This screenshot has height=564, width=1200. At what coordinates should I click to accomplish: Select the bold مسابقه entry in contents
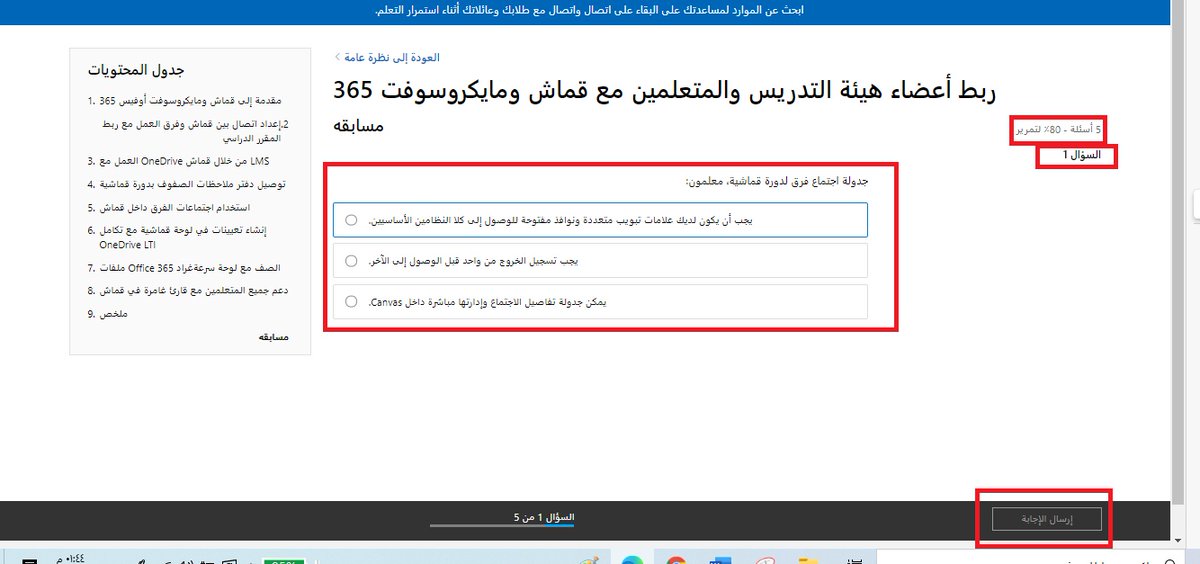click(x=273, y=337)
